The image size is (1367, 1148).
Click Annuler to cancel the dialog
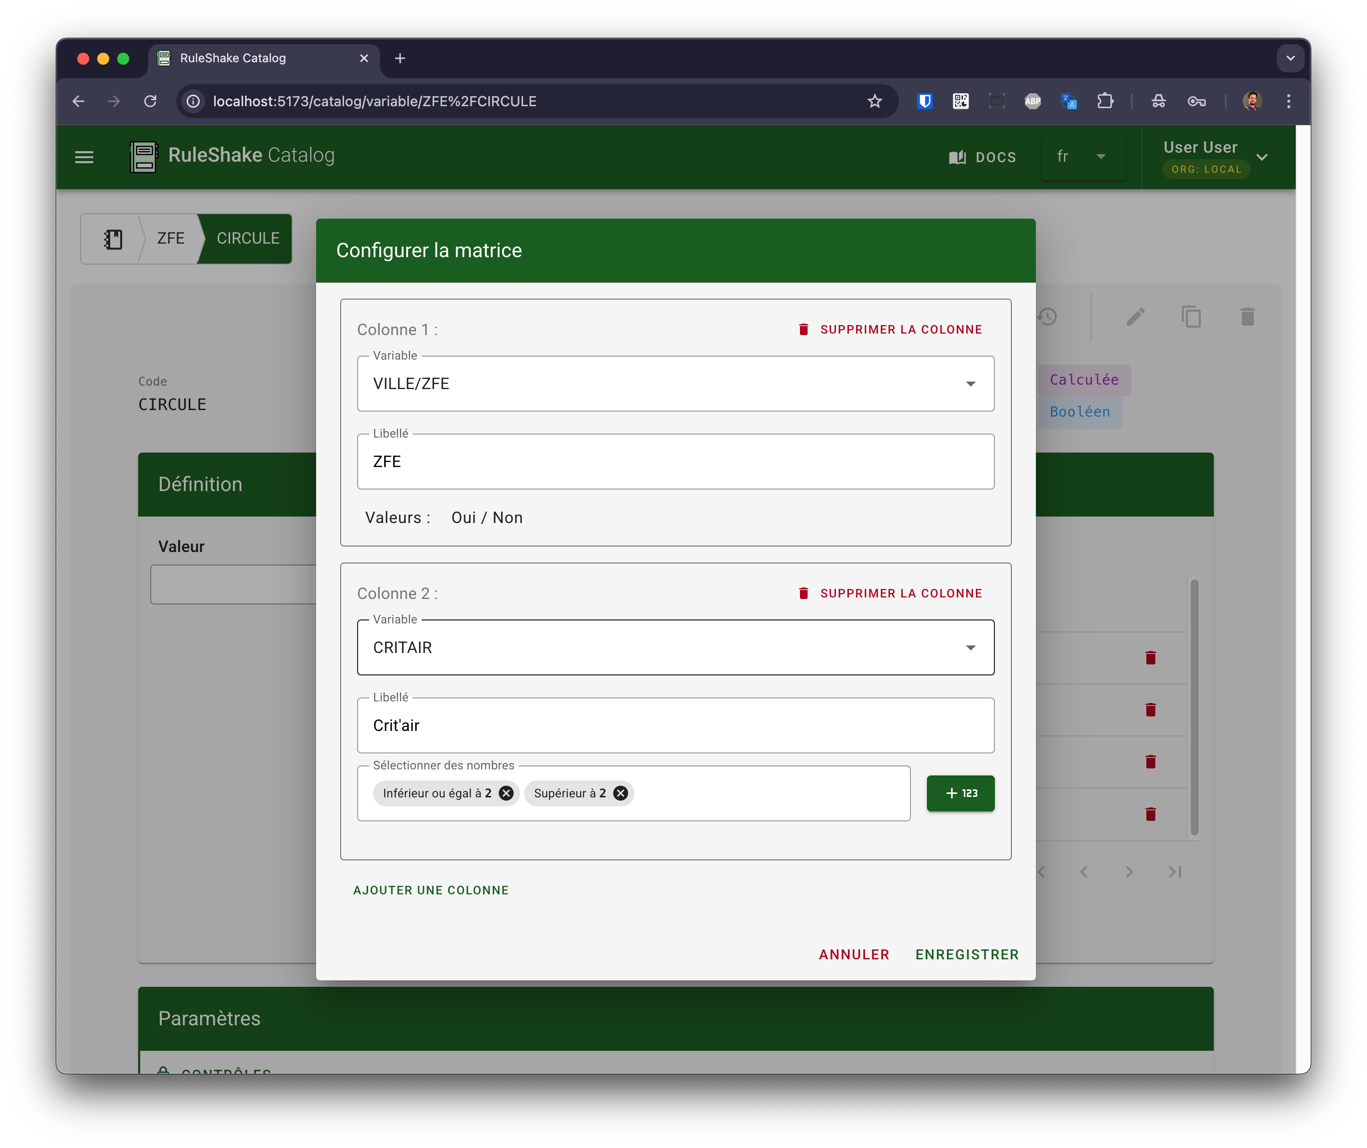point(853,955)
